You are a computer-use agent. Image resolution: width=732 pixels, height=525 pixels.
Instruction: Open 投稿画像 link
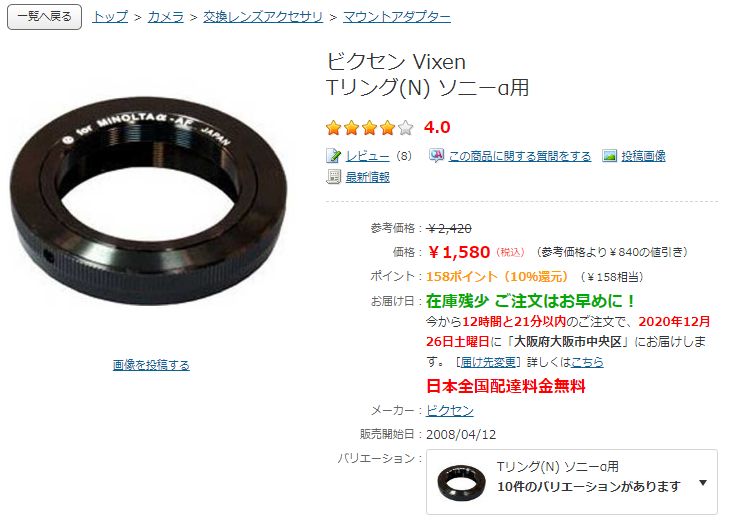pyautogui.click(x=643, y=156)
